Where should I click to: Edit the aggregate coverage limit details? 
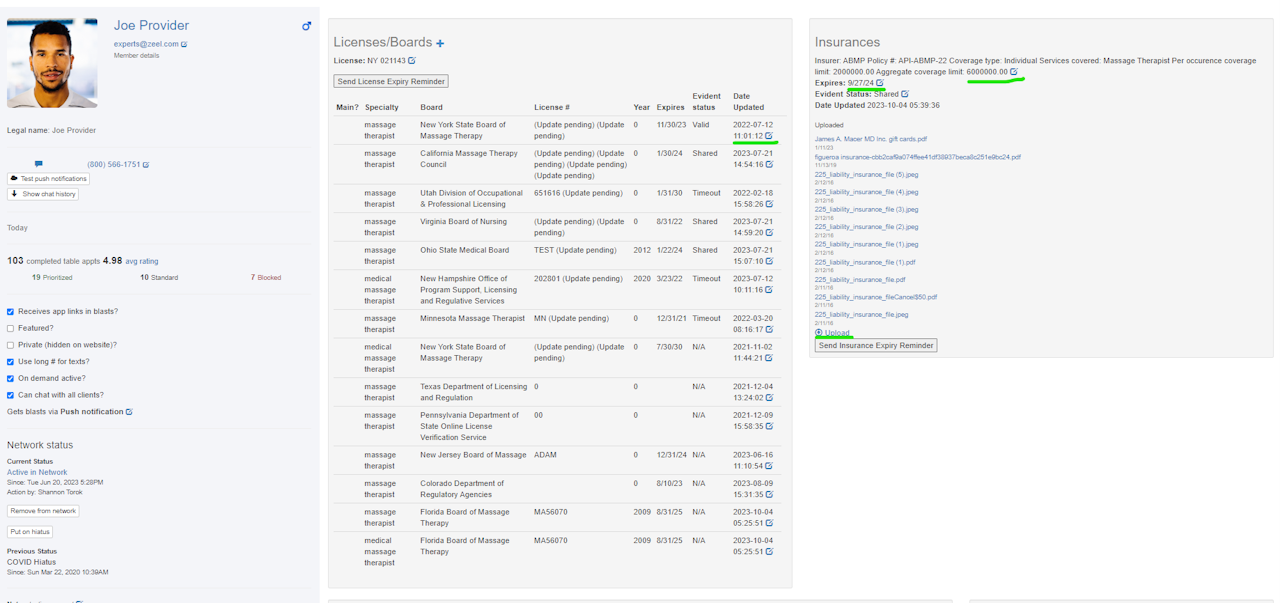[1014, 72]
